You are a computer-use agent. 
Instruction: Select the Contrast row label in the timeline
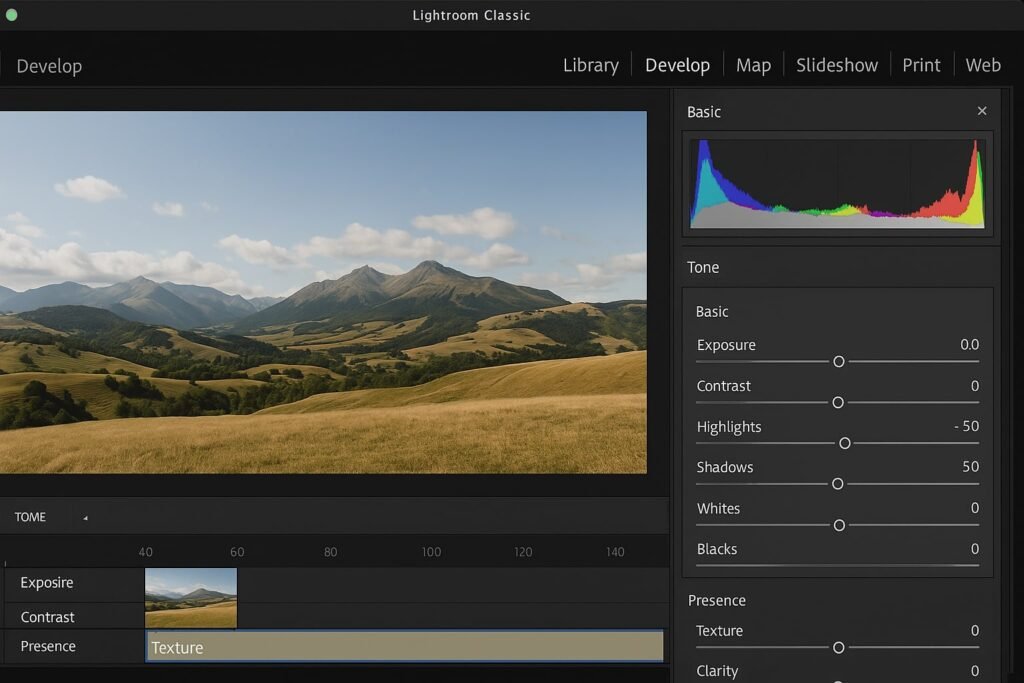47,617
